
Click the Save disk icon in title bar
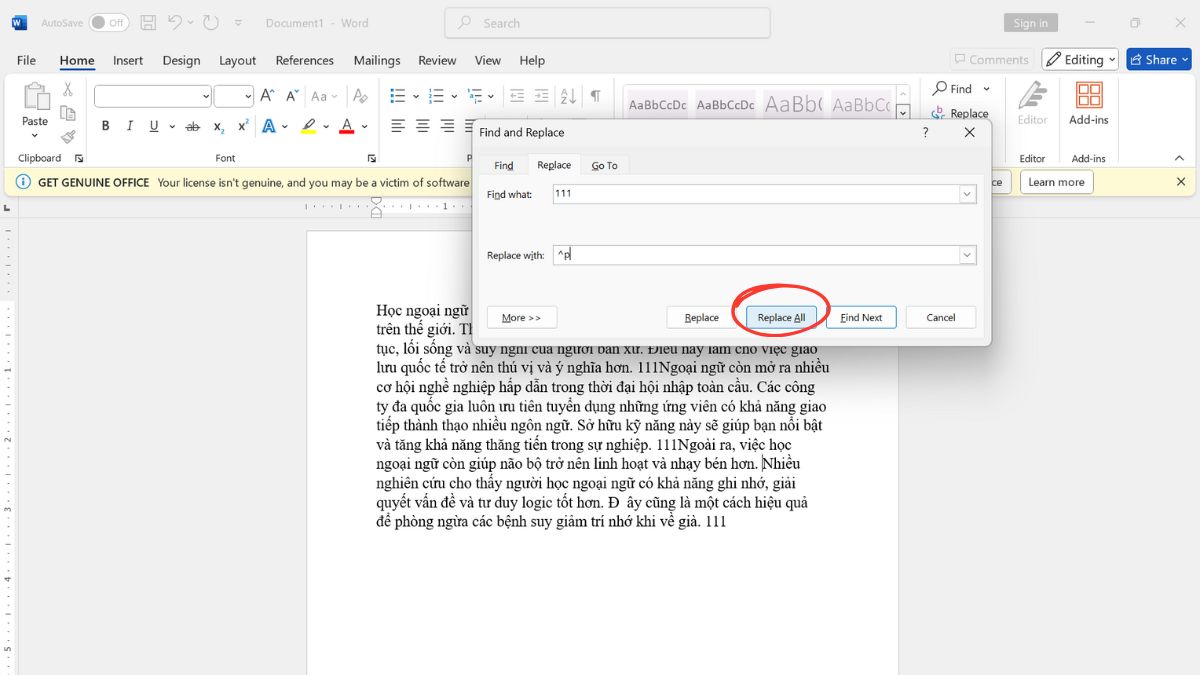(x=148, y=22)
